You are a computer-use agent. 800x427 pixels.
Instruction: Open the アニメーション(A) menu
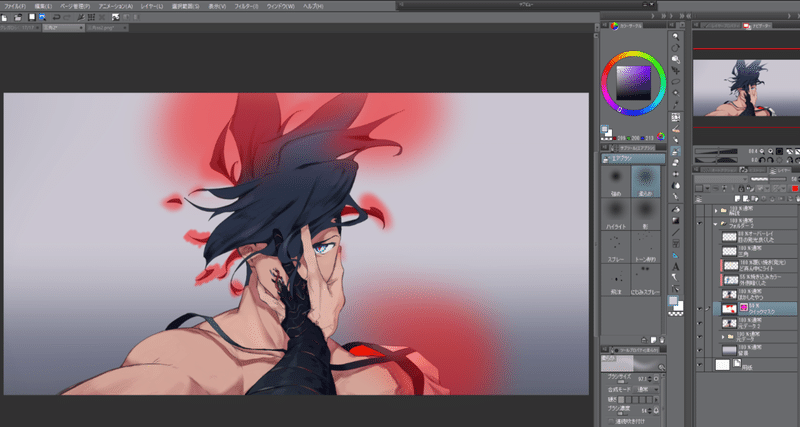tap(116, 6)
